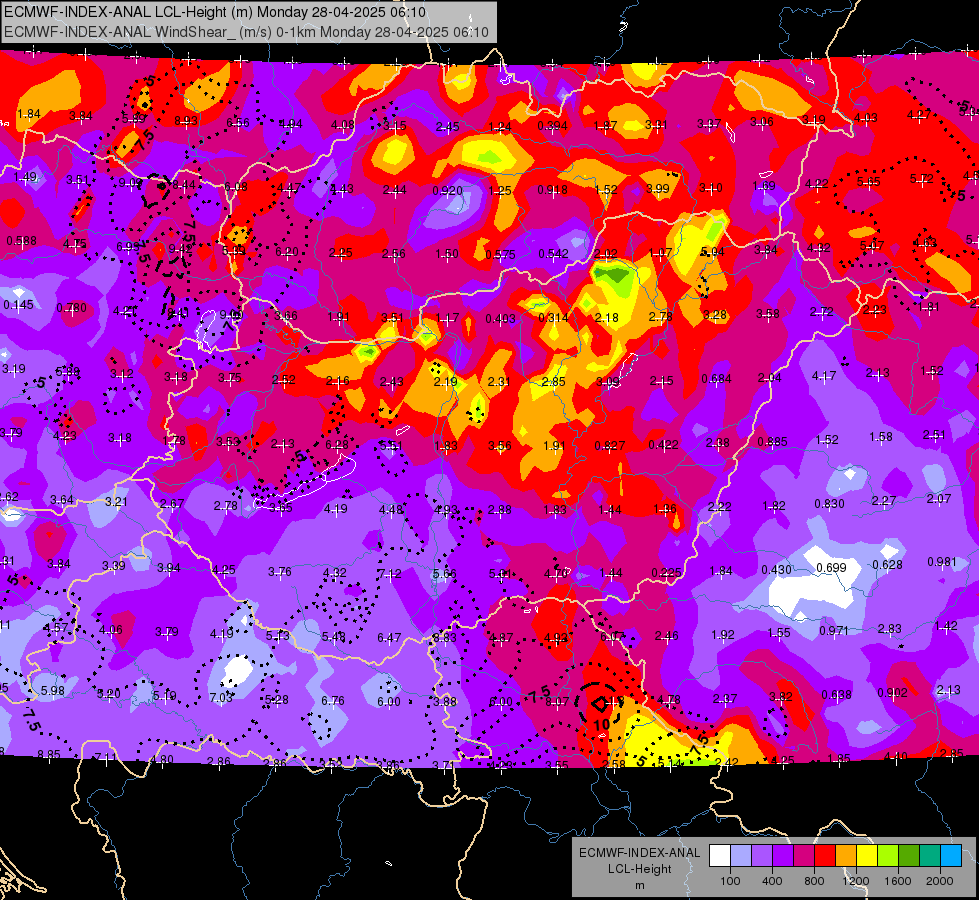
Task: Click the wind shear value 0.920
Action: point(447,190)
